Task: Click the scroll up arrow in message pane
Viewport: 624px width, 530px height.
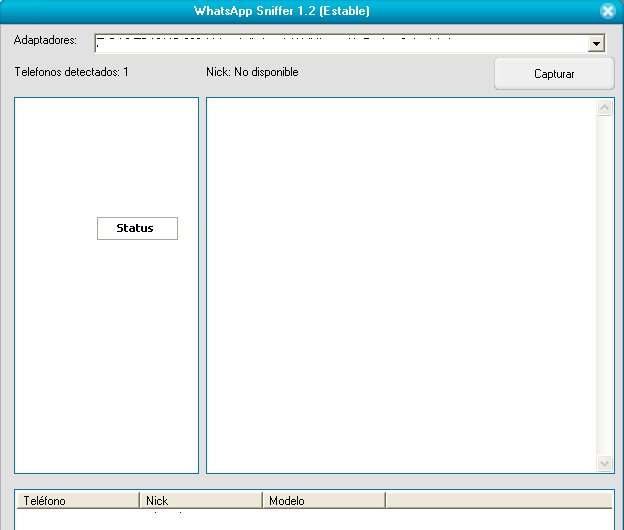Action: (604, 107)
